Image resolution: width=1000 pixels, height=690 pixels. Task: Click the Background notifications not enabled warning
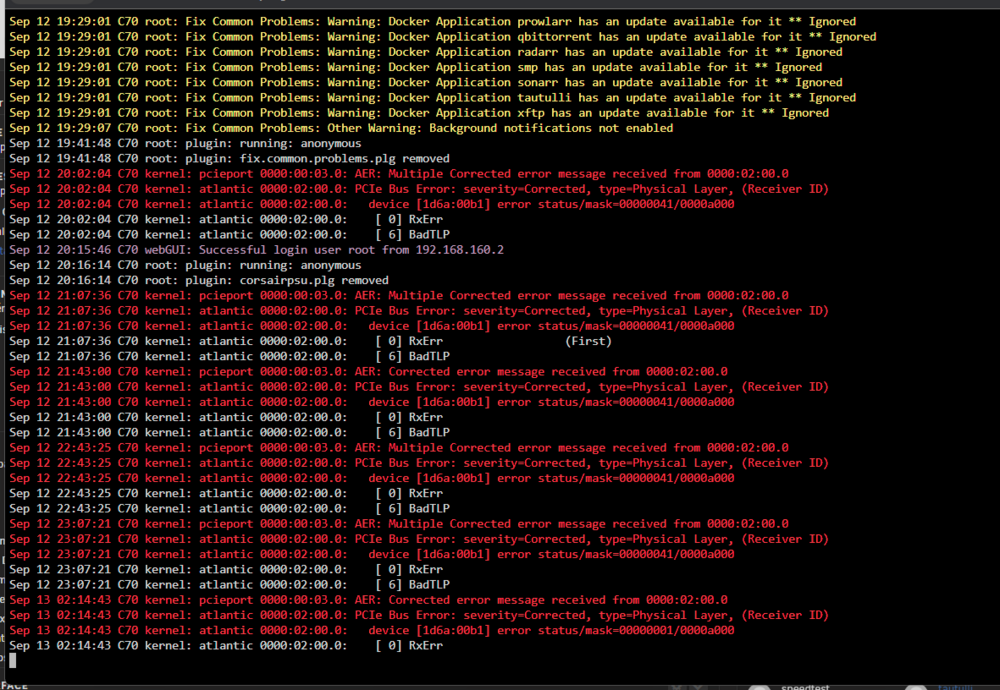point(341,128)
